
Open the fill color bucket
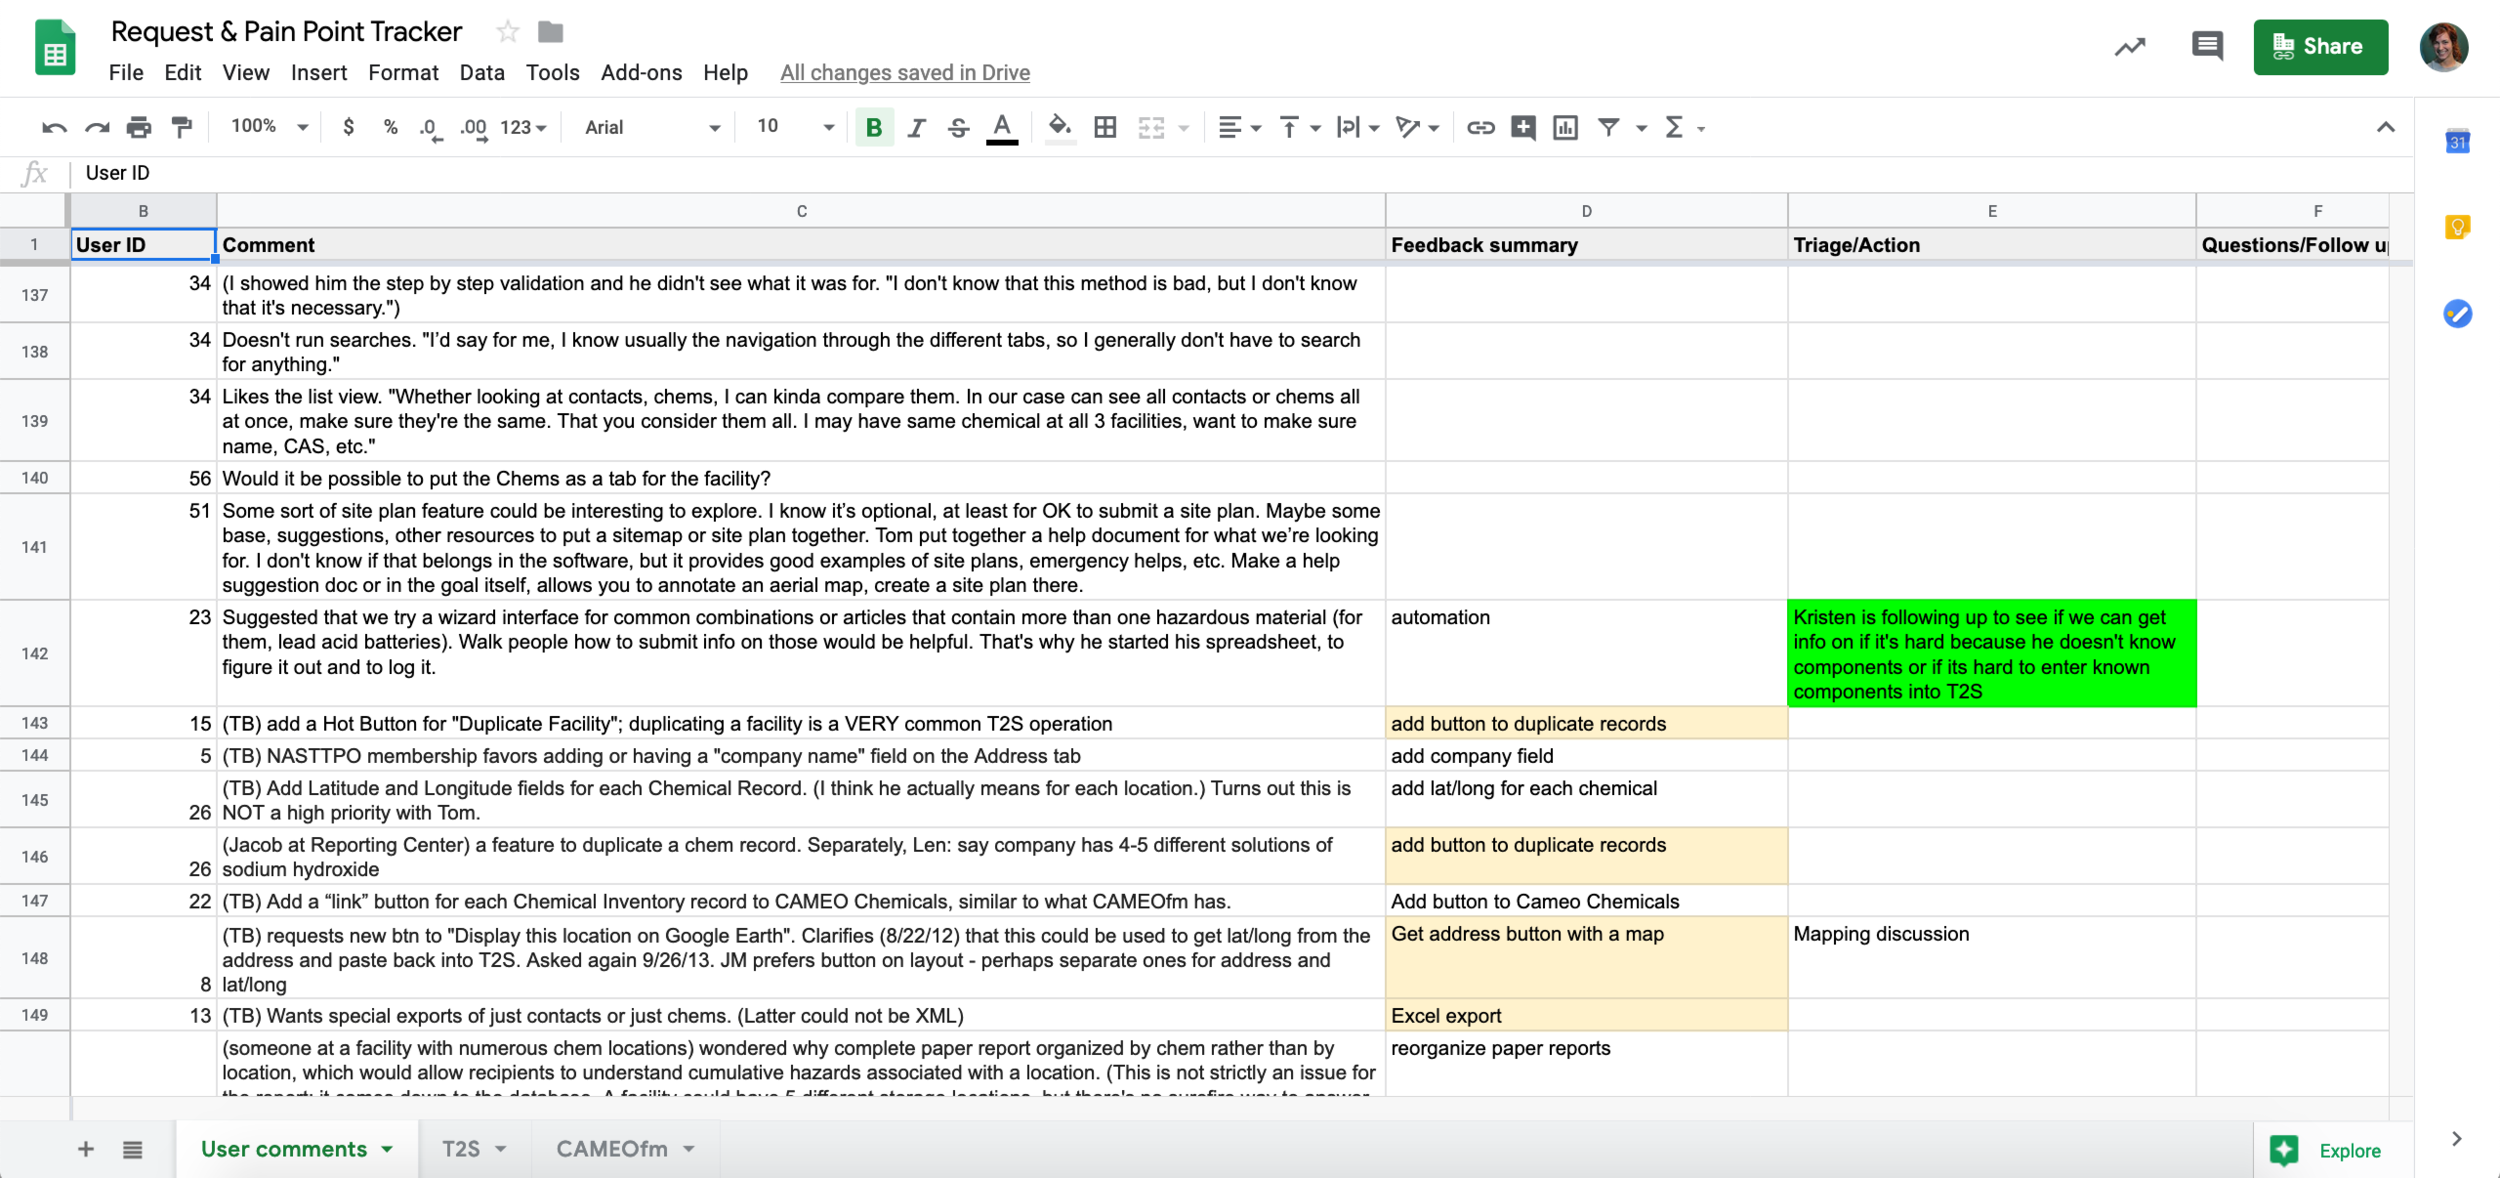coord(1060,128)
